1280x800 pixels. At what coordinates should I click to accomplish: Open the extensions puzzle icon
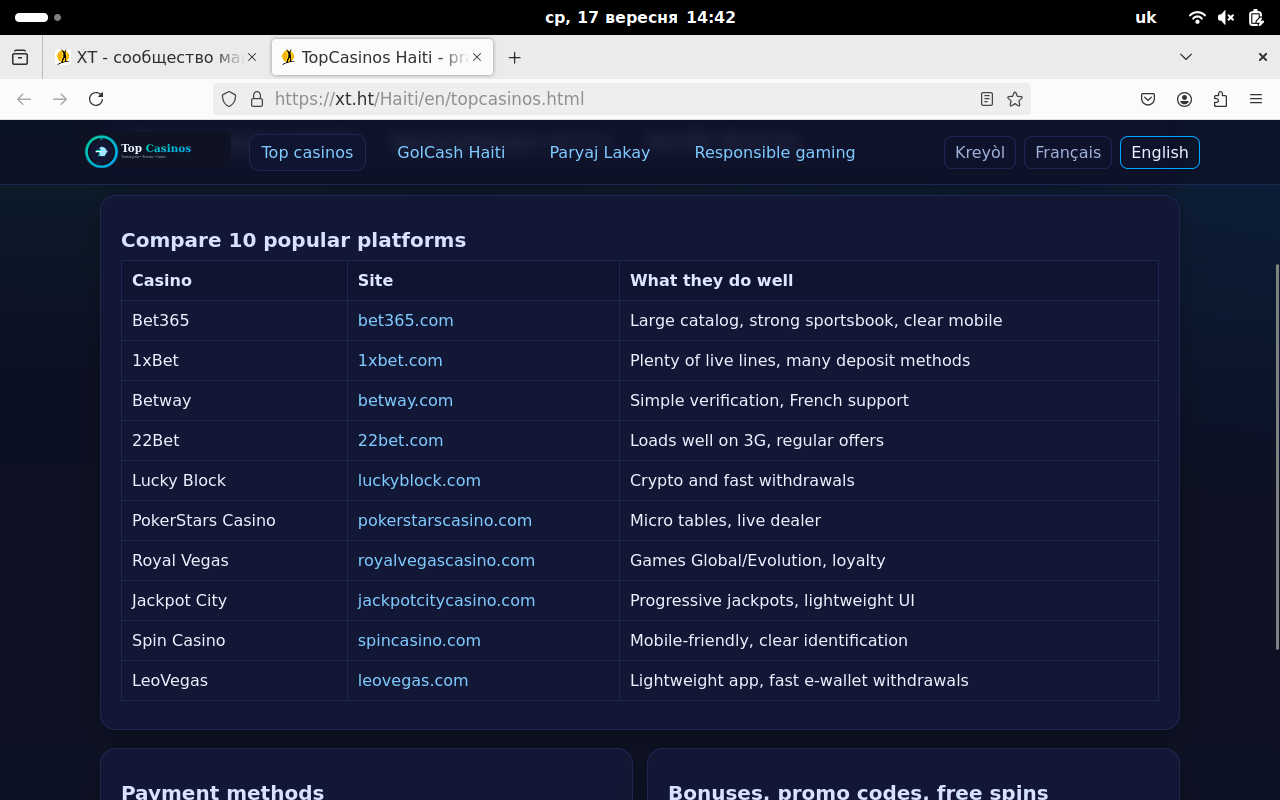(x=1220, y=99)
